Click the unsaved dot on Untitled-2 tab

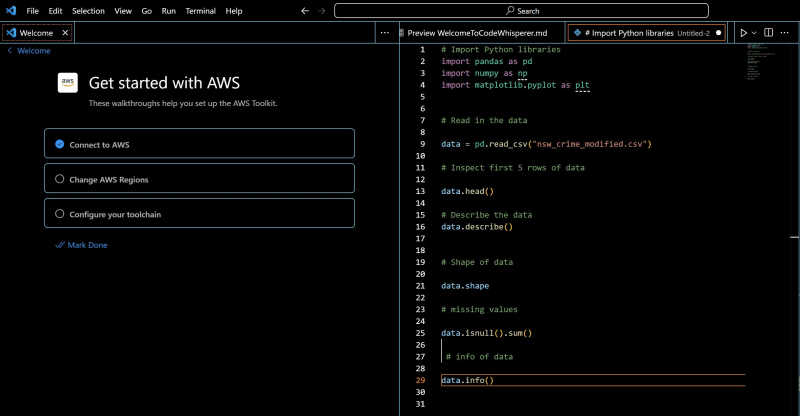(718, 33)
